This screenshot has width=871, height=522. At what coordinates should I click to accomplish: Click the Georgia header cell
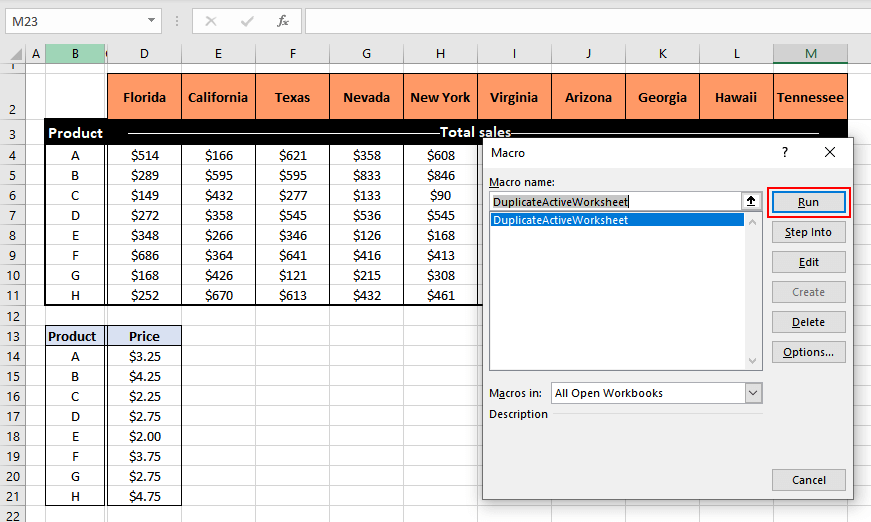pos(663,97)
